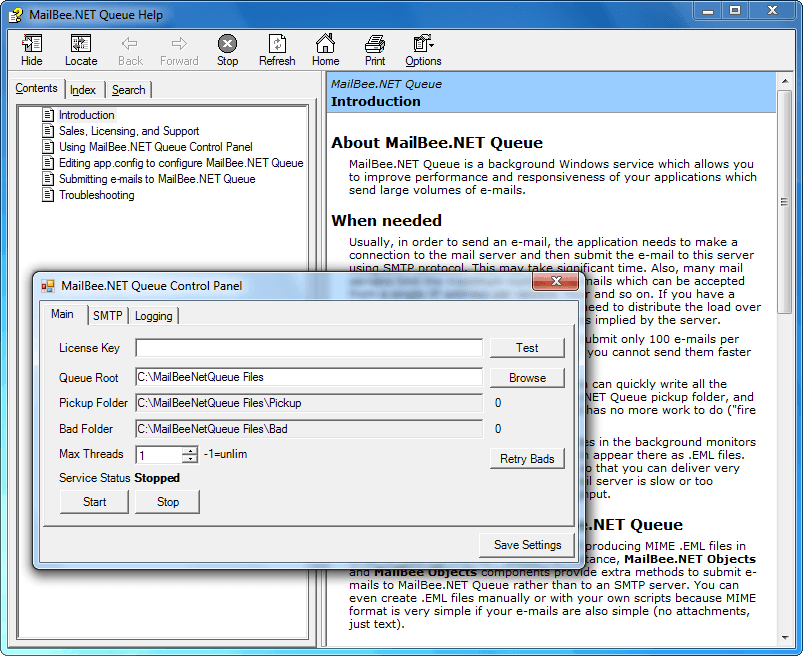Click the Hide toolbar icon
The width and height of the screenshot is (803, 656).
pyautogui.click(x=32, y=50)
